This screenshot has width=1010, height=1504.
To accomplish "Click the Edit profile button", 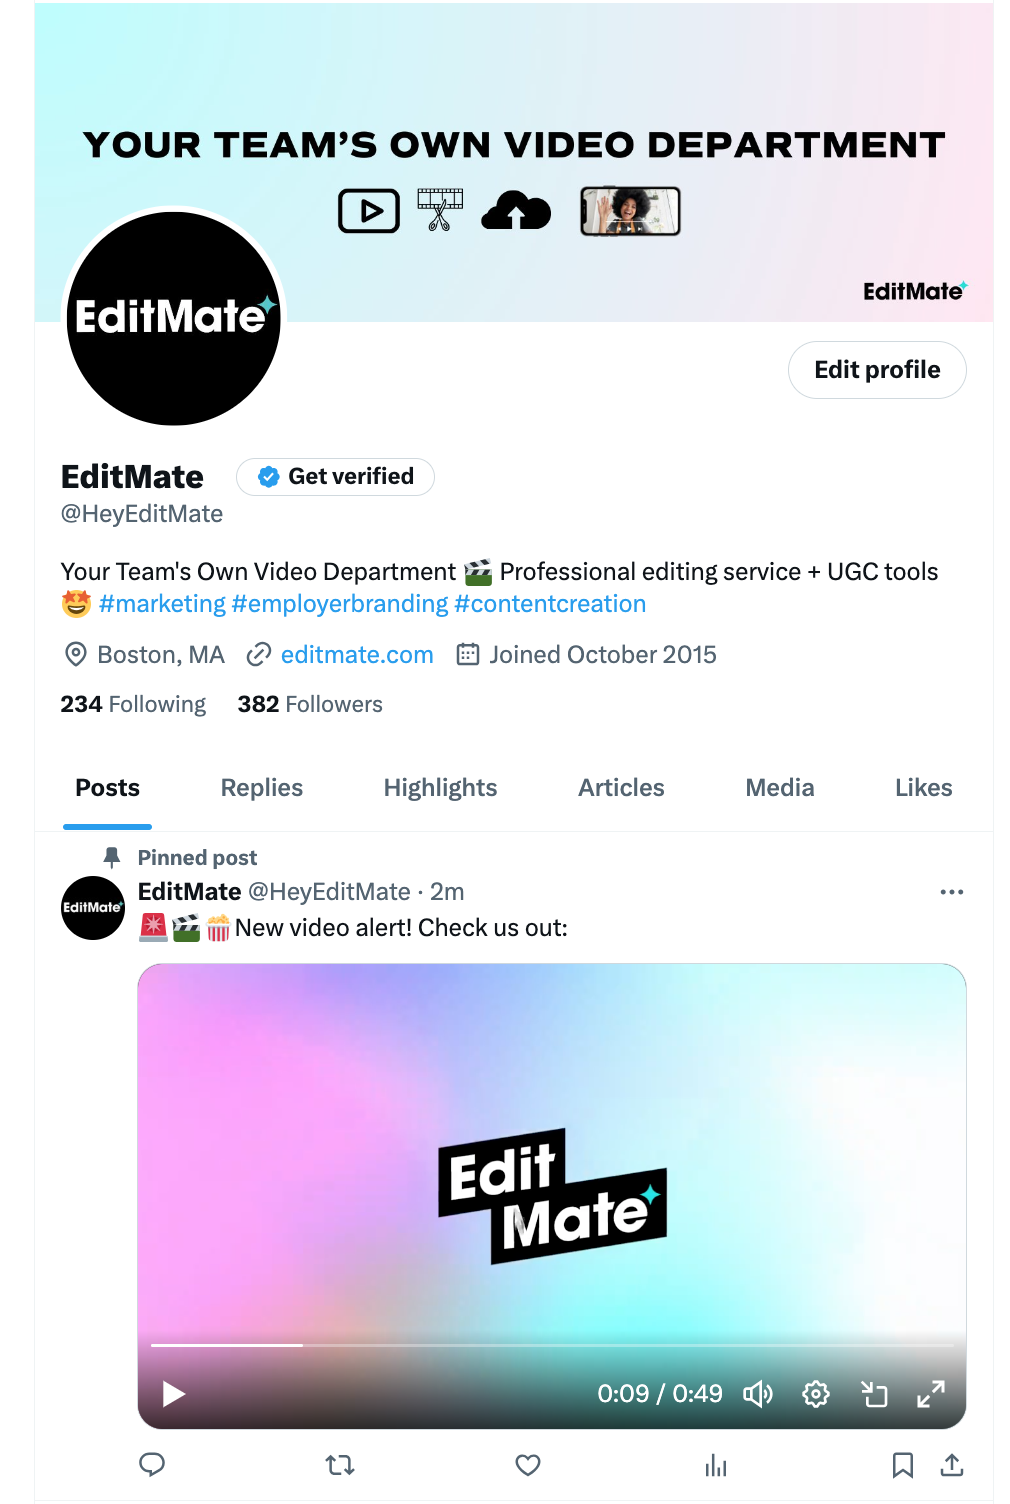I will click(x=877, y=370).
